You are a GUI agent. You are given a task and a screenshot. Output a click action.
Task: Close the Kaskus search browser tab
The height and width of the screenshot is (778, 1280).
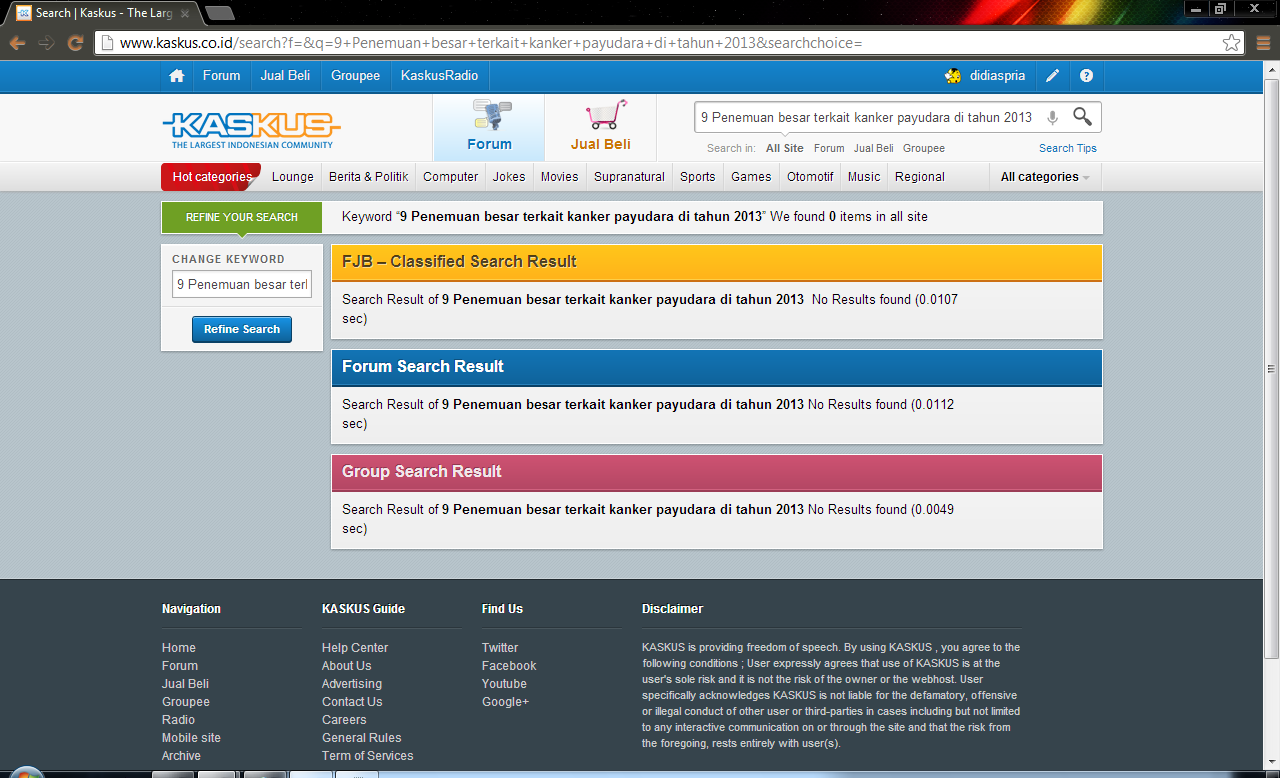(x=185, y=14)
